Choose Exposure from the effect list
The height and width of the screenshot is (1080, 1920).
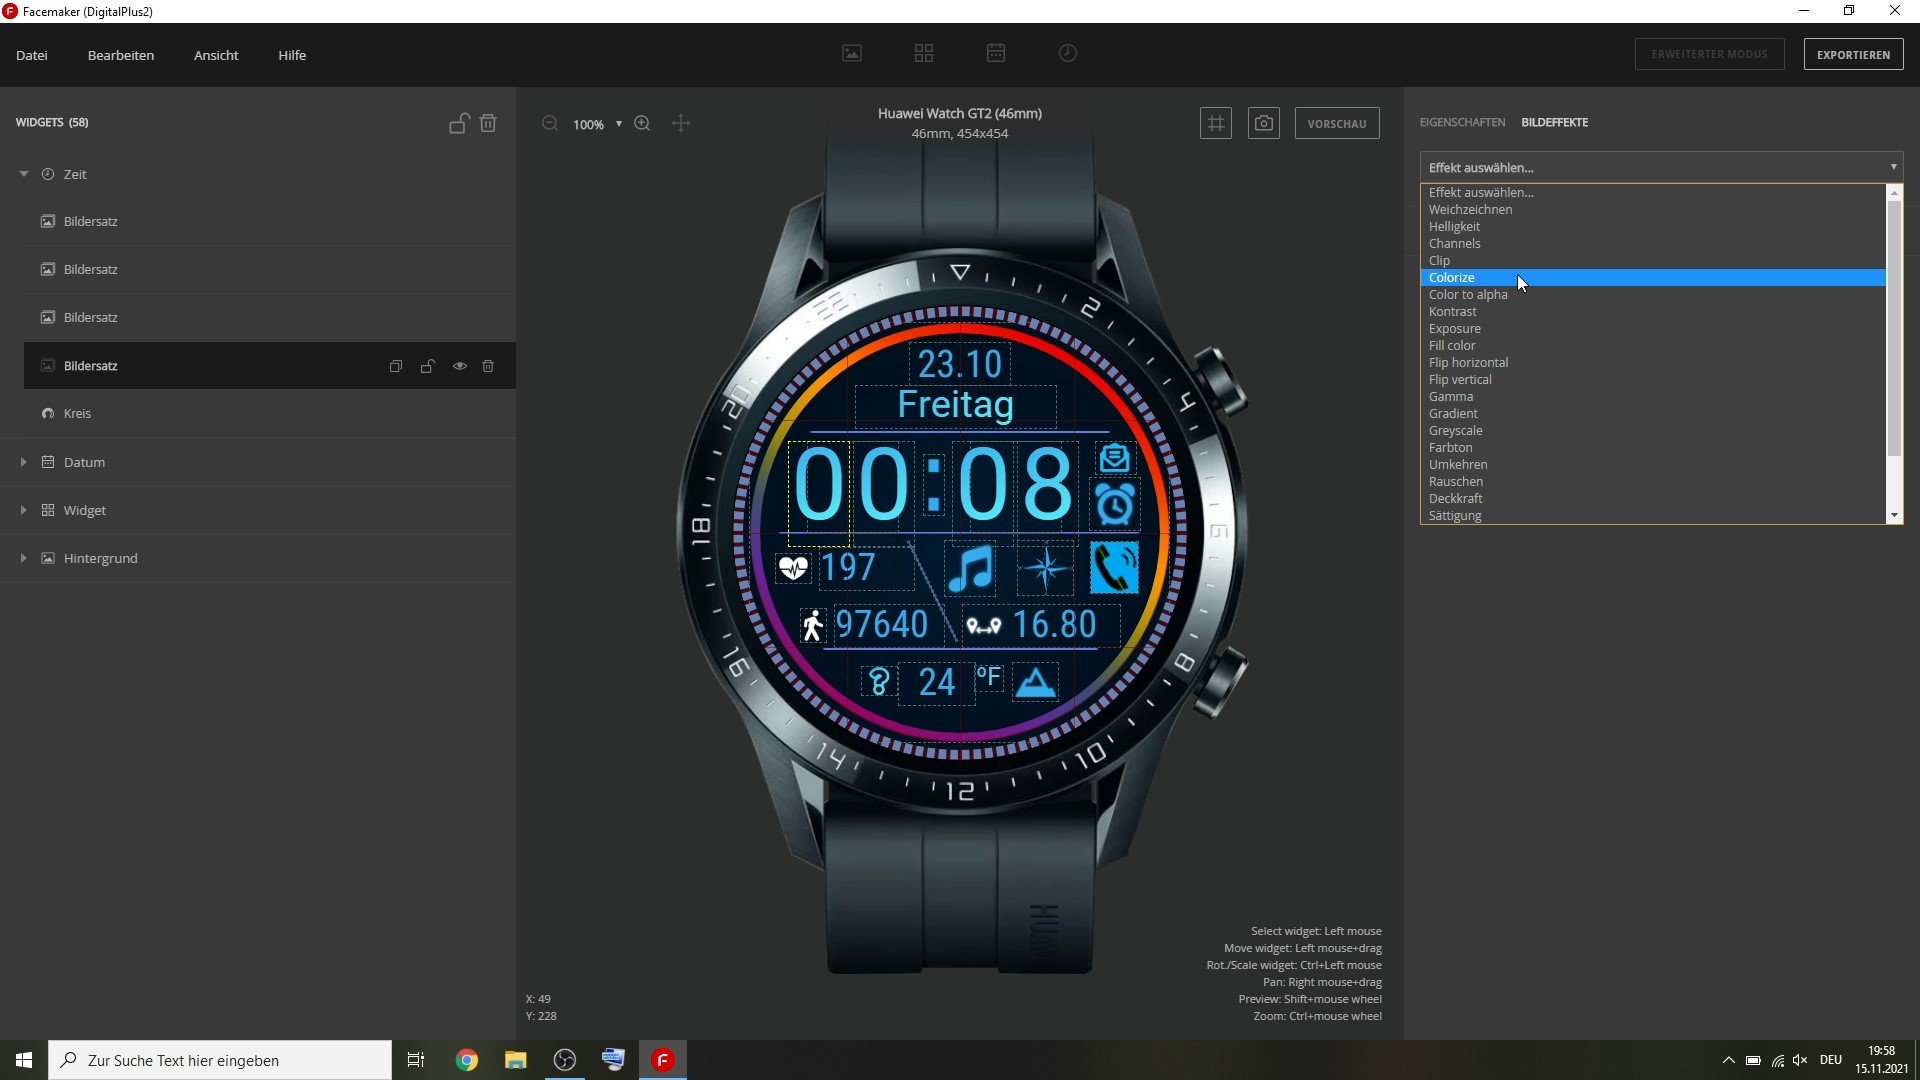1653,328
